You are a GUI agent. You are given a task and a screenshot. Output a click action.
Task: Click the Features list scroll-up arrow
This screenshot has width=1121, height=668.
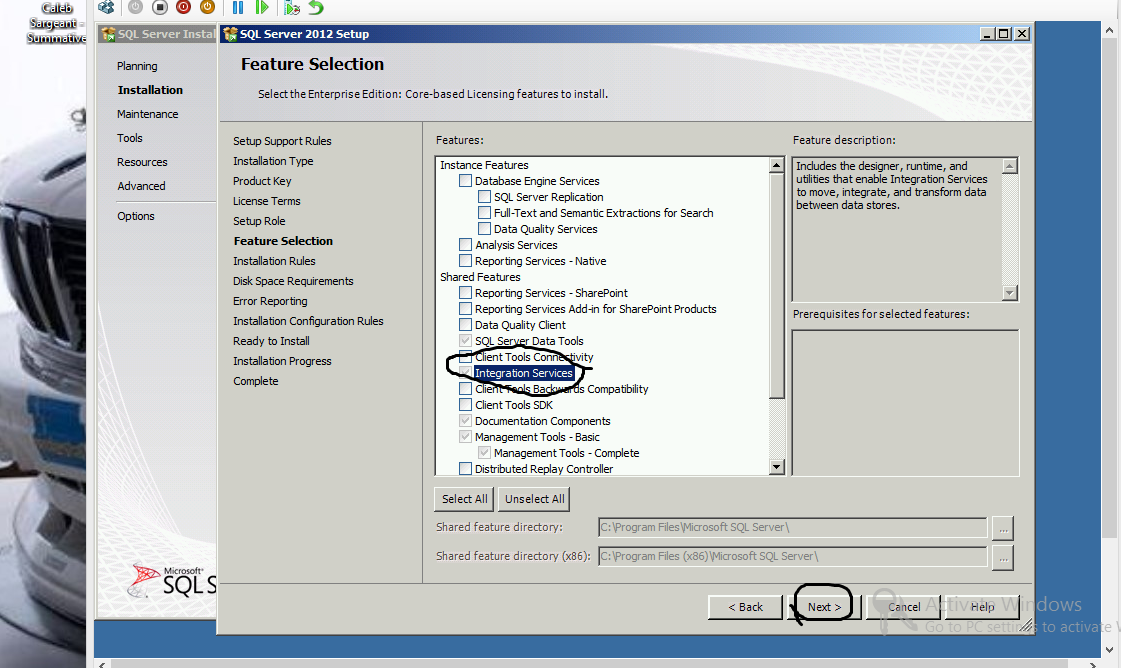tap(777, 165)
